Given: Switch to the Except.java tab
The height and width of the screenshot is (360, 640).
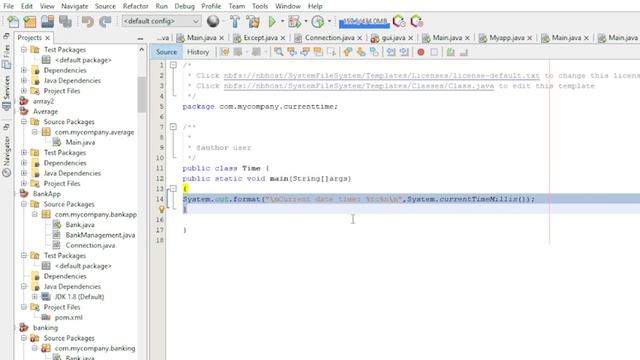Looking at the screenshot, I should [260, 38].
